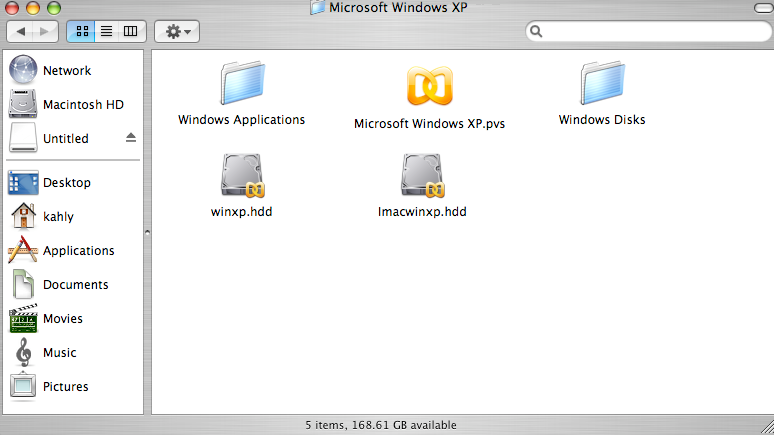Click the window resize grip corner
Image resolution: width=774 pixels, height=435 pixels.
click(767, 427)
